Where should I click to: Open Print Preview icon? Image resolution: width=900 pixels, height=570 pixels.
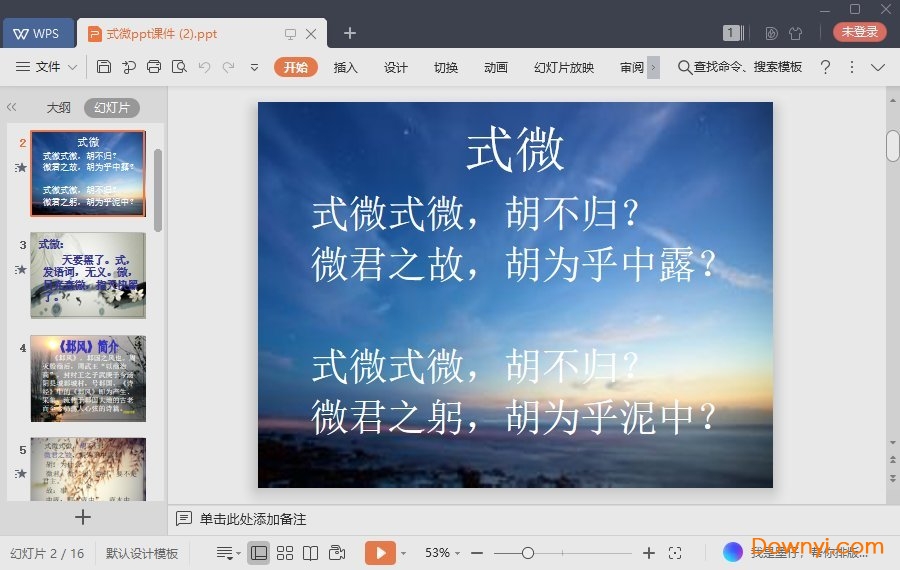pos(179,67)
